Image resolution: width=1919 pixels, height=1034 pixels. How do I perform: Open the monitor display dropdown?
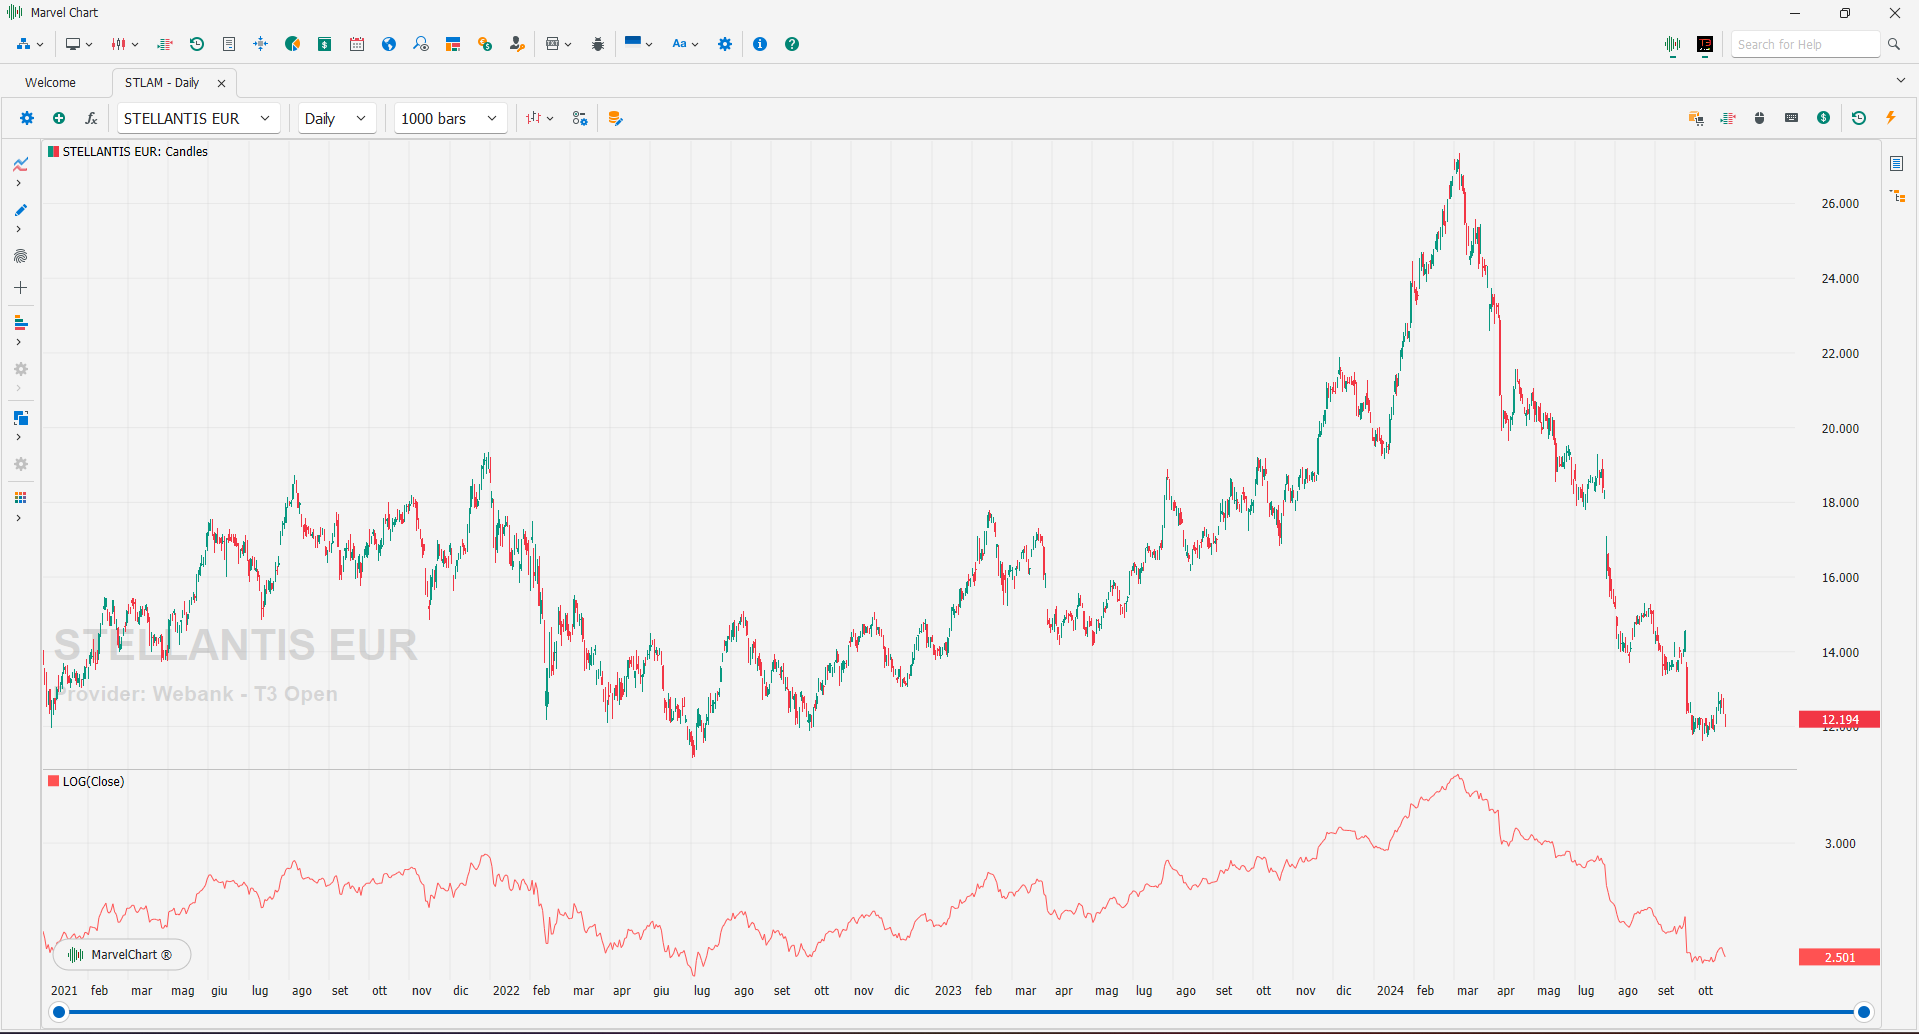79,44
